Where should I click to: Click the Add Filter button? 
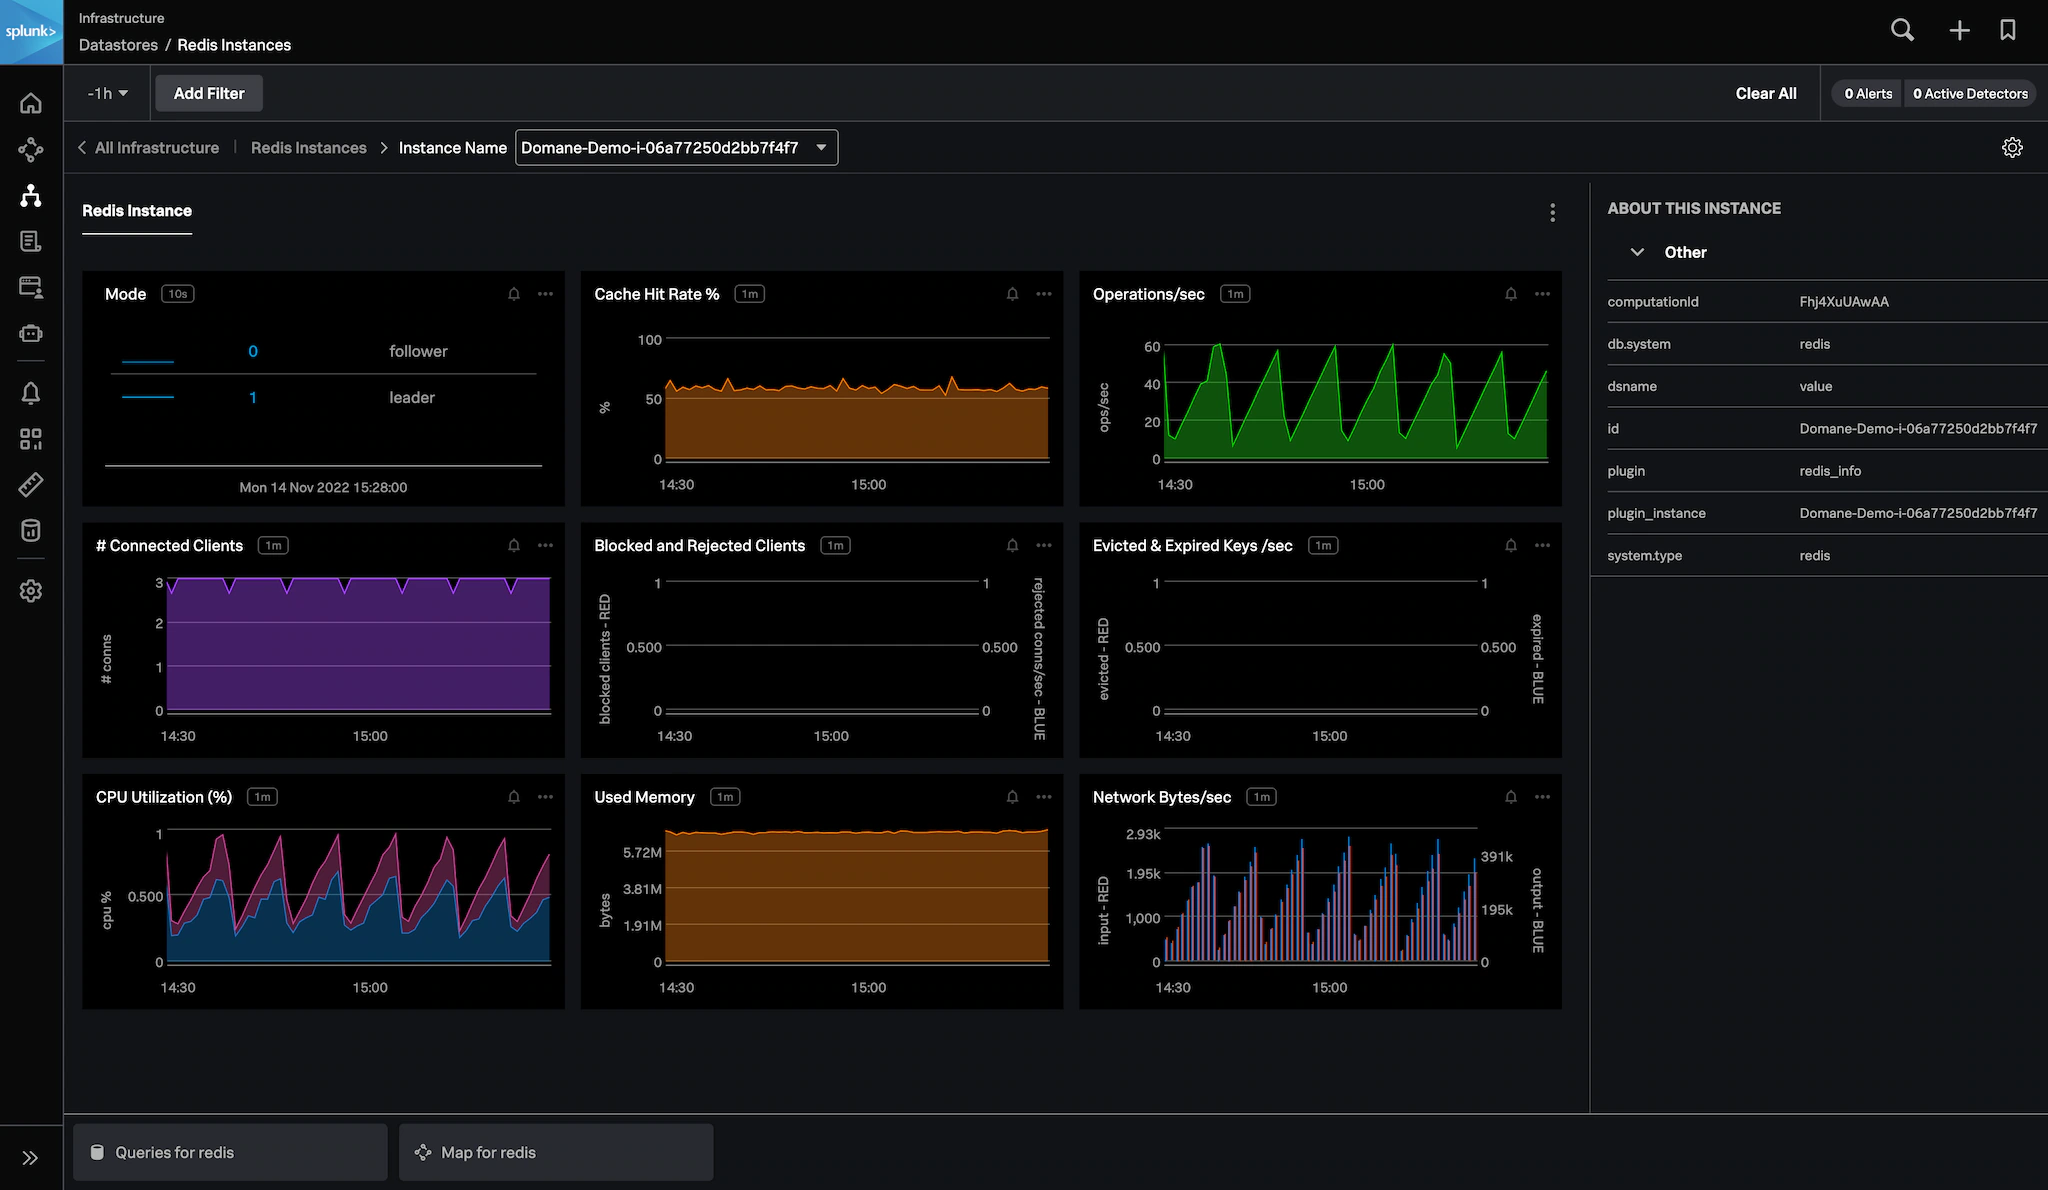[x=208, y=93]
